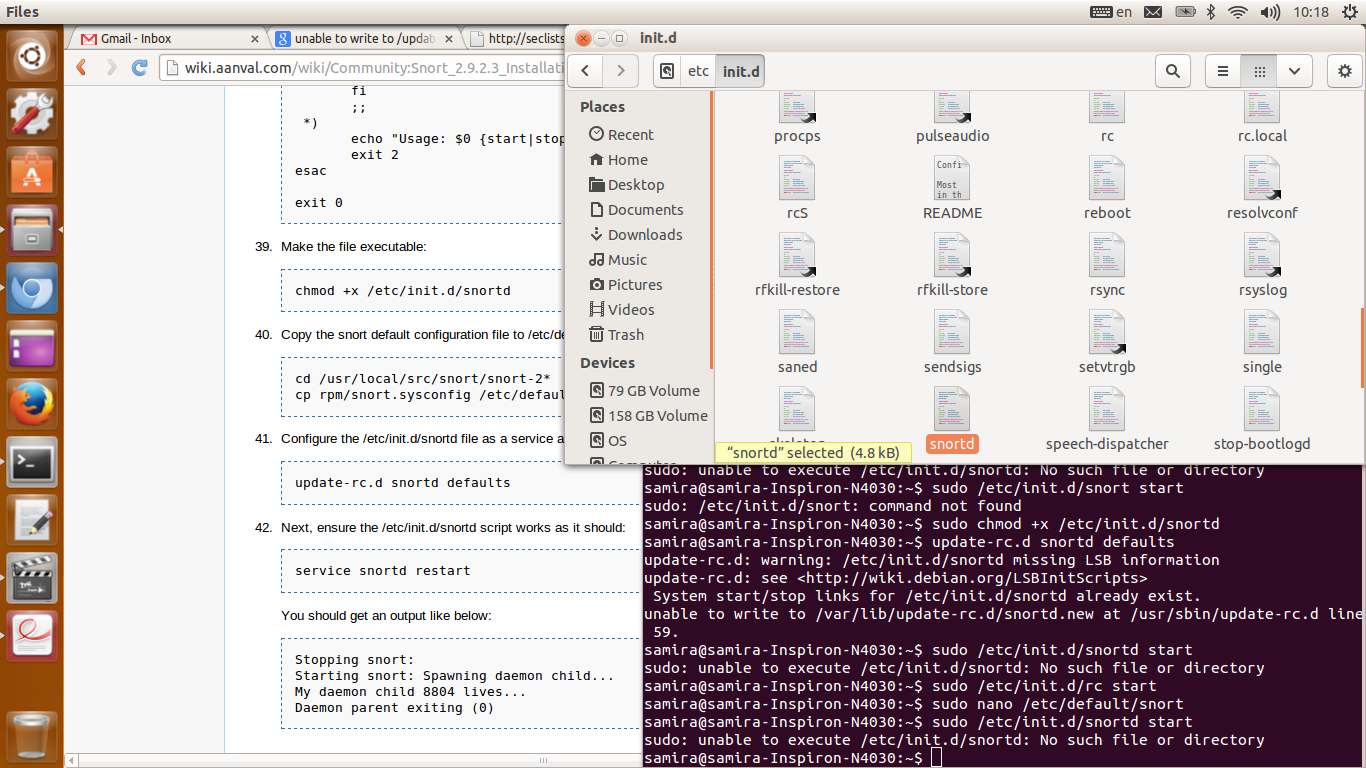The width and height of the screenshot is (1366, 768).
Task: Open the Files gear settings menu
Action: [1345, 71]
